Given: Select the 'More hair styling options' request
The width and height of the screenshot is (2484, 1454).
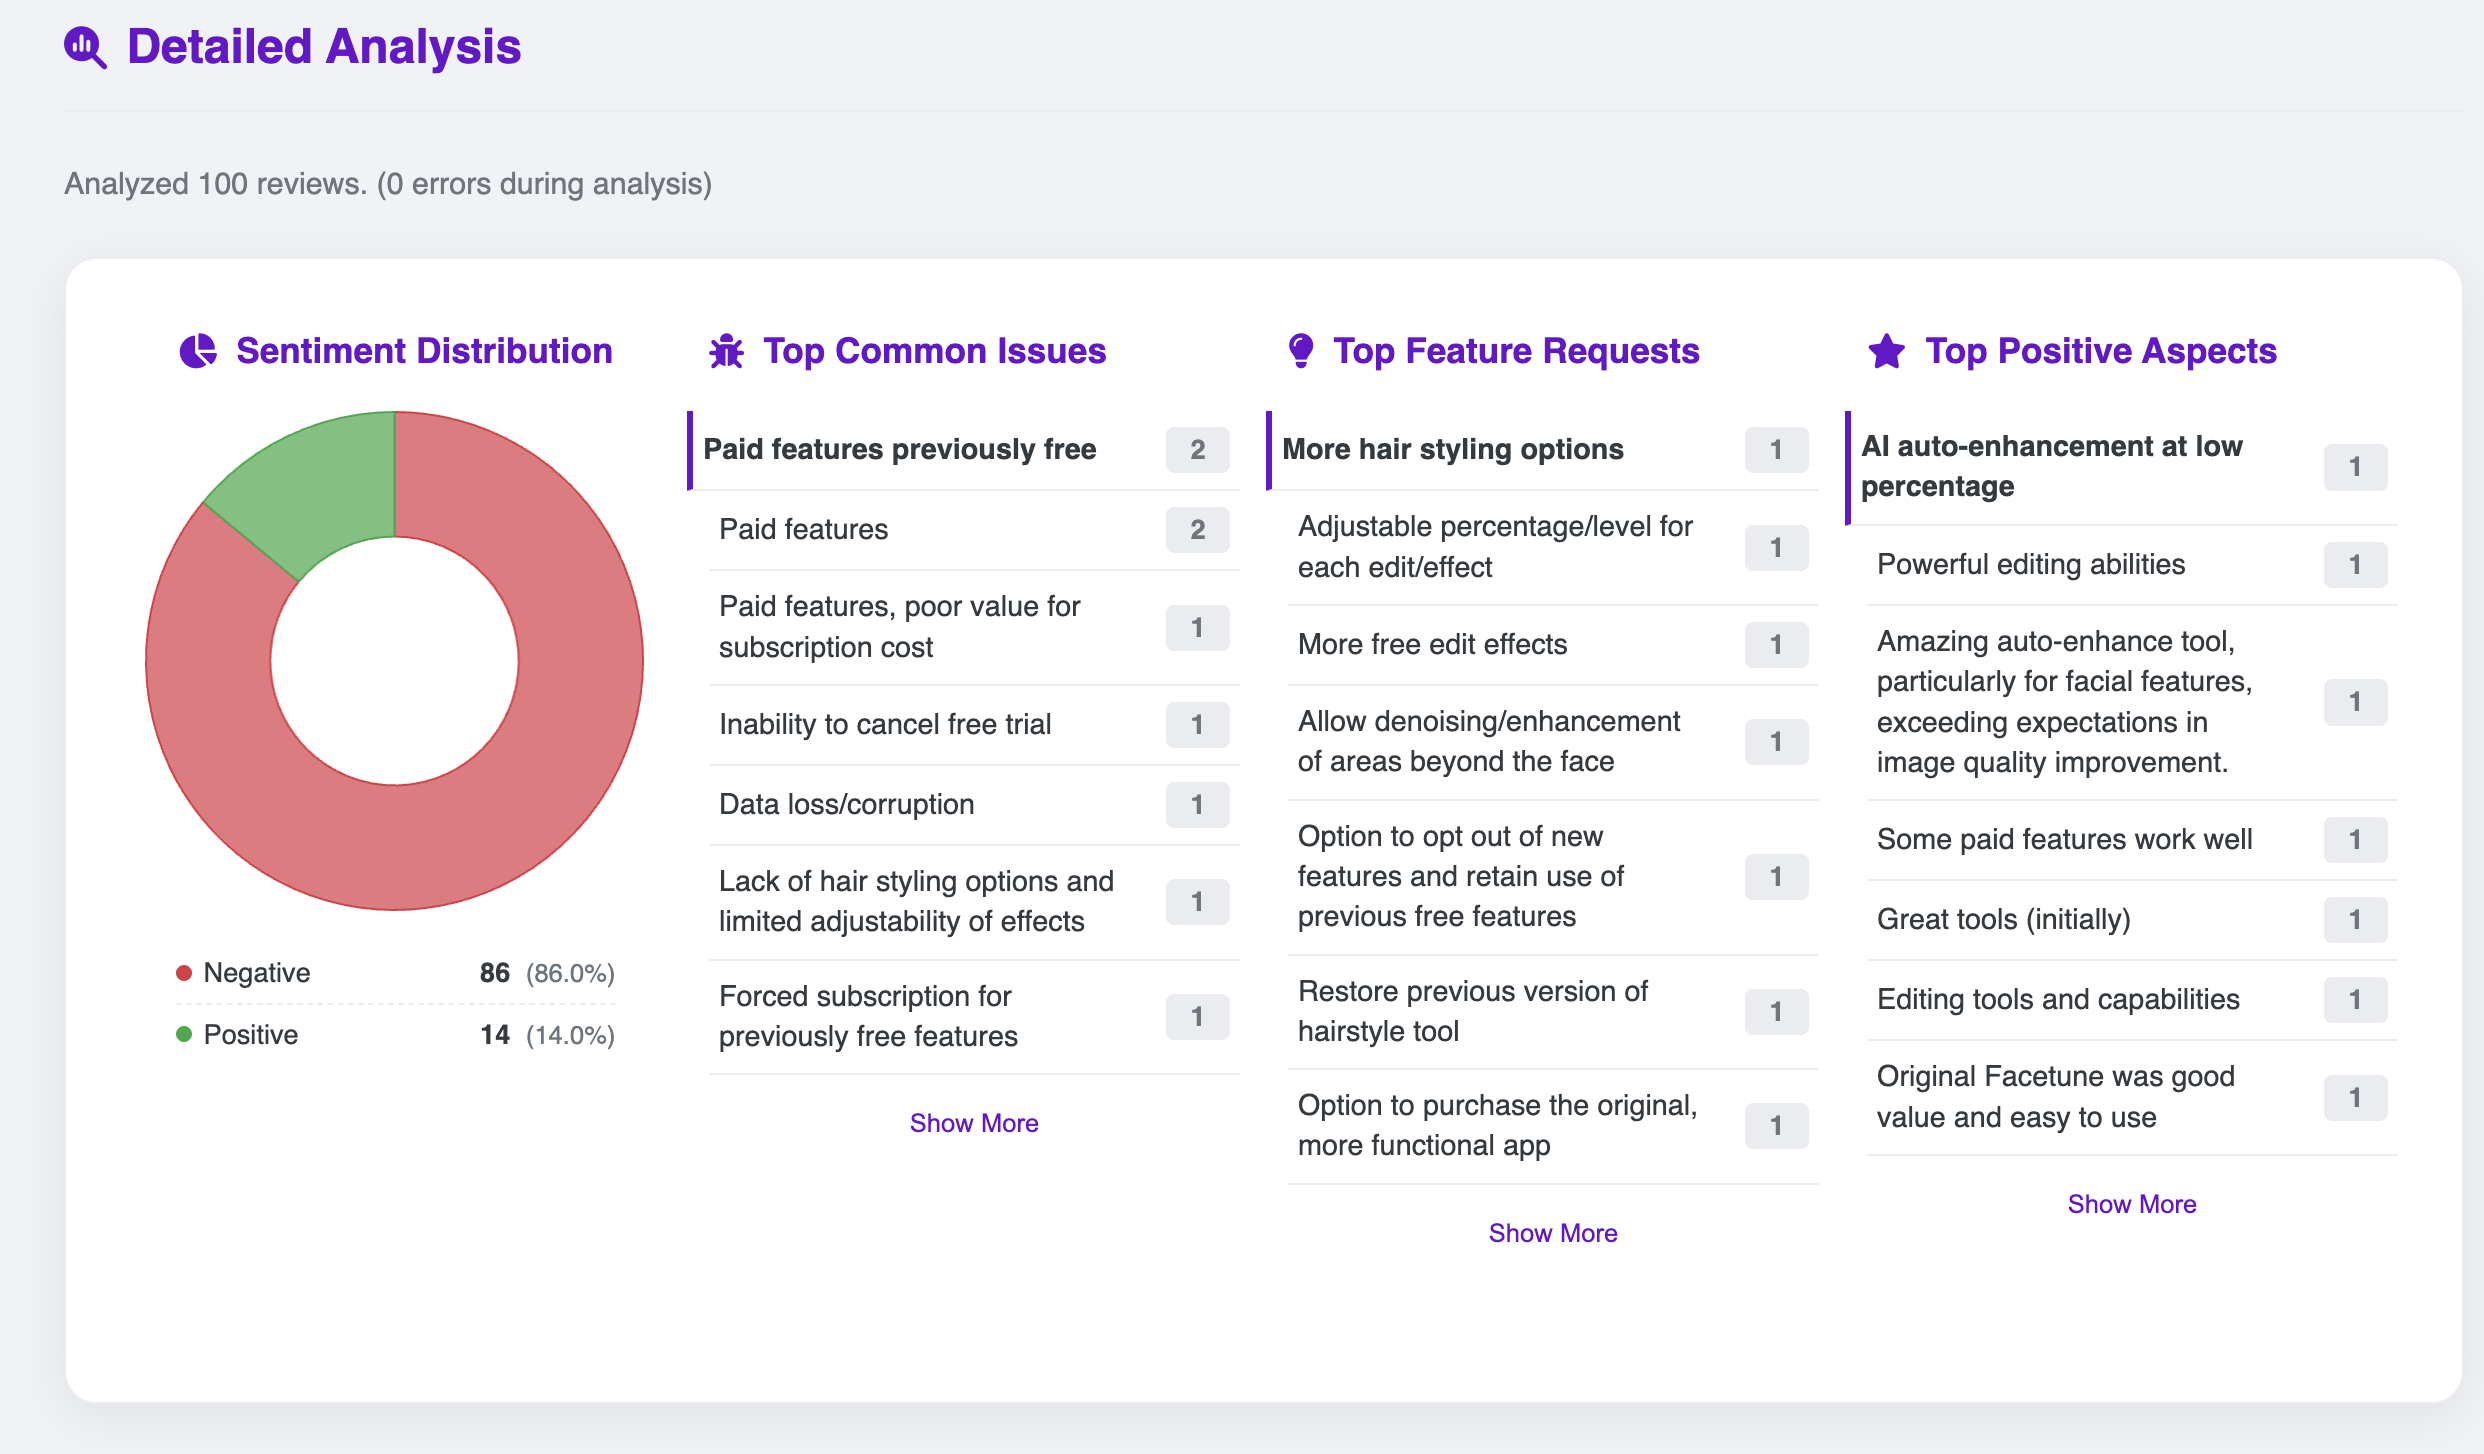Looking at the screenshot, I should tap(1452, 449).
